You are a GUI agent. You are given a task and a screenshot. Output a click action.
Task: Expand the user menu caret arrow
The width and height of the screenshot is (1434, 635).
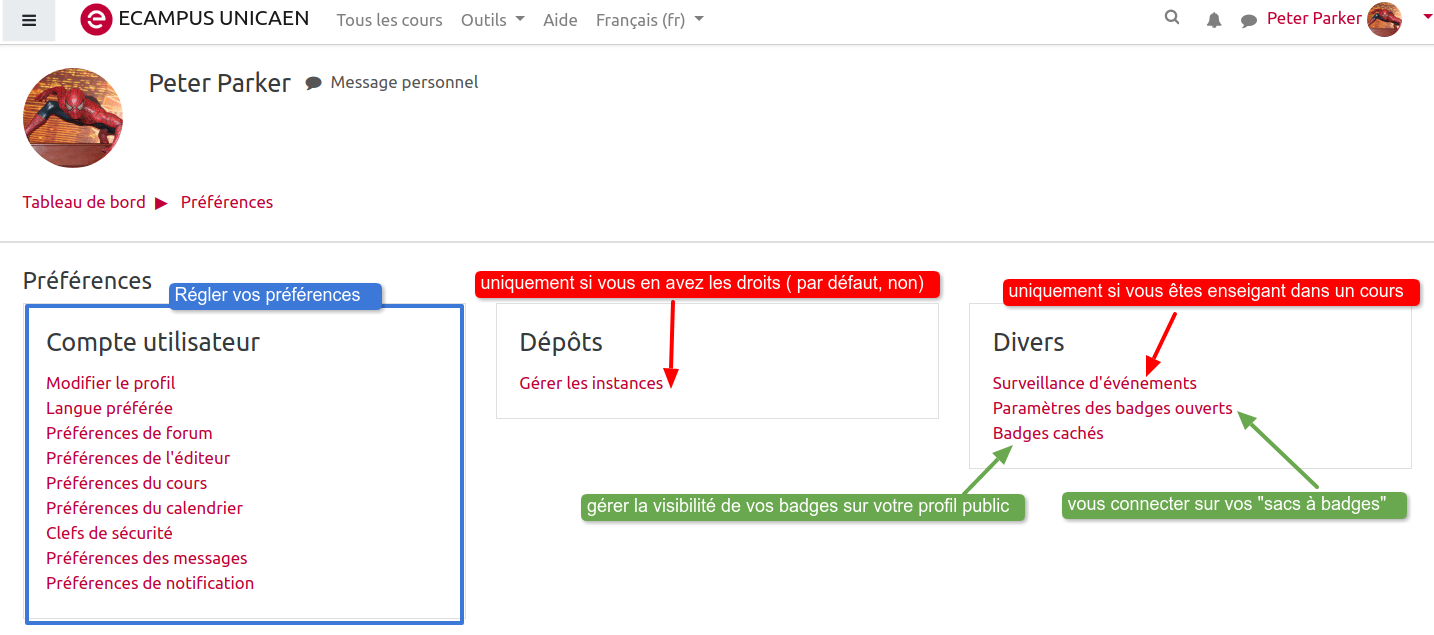point(1427,16)
